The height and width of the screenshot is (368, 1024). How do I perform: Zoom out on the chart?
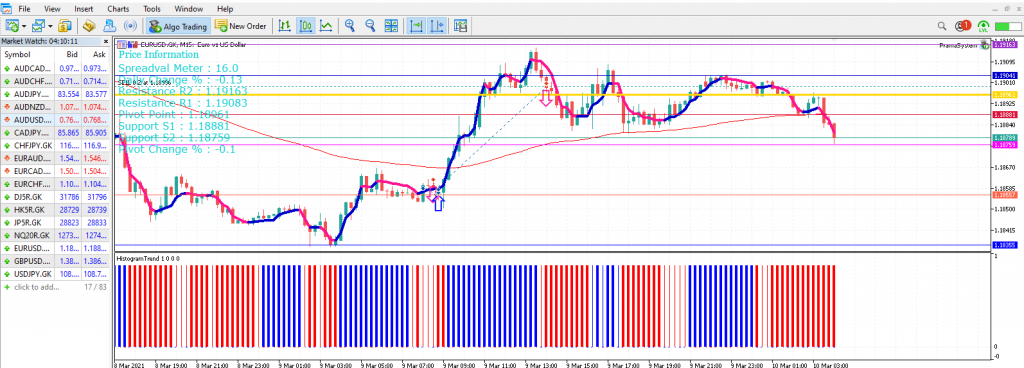(x=370, y=26)
